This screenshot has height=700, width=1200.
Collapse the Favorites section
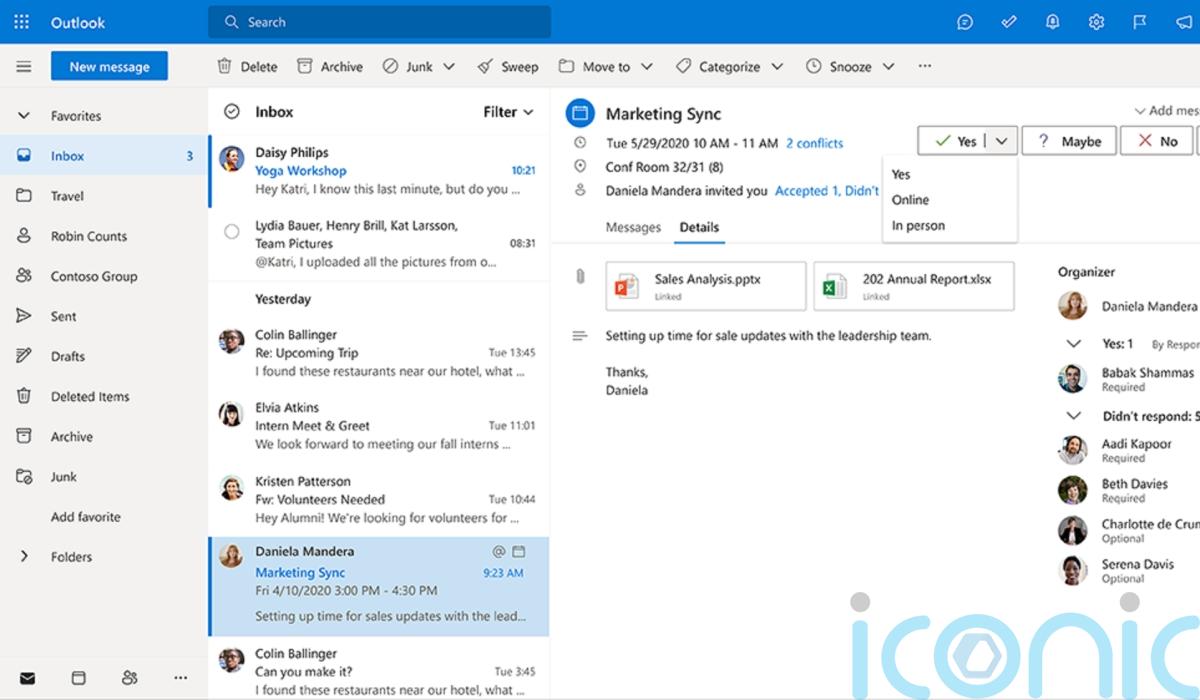pyautogui.click(x=24, y=116)
